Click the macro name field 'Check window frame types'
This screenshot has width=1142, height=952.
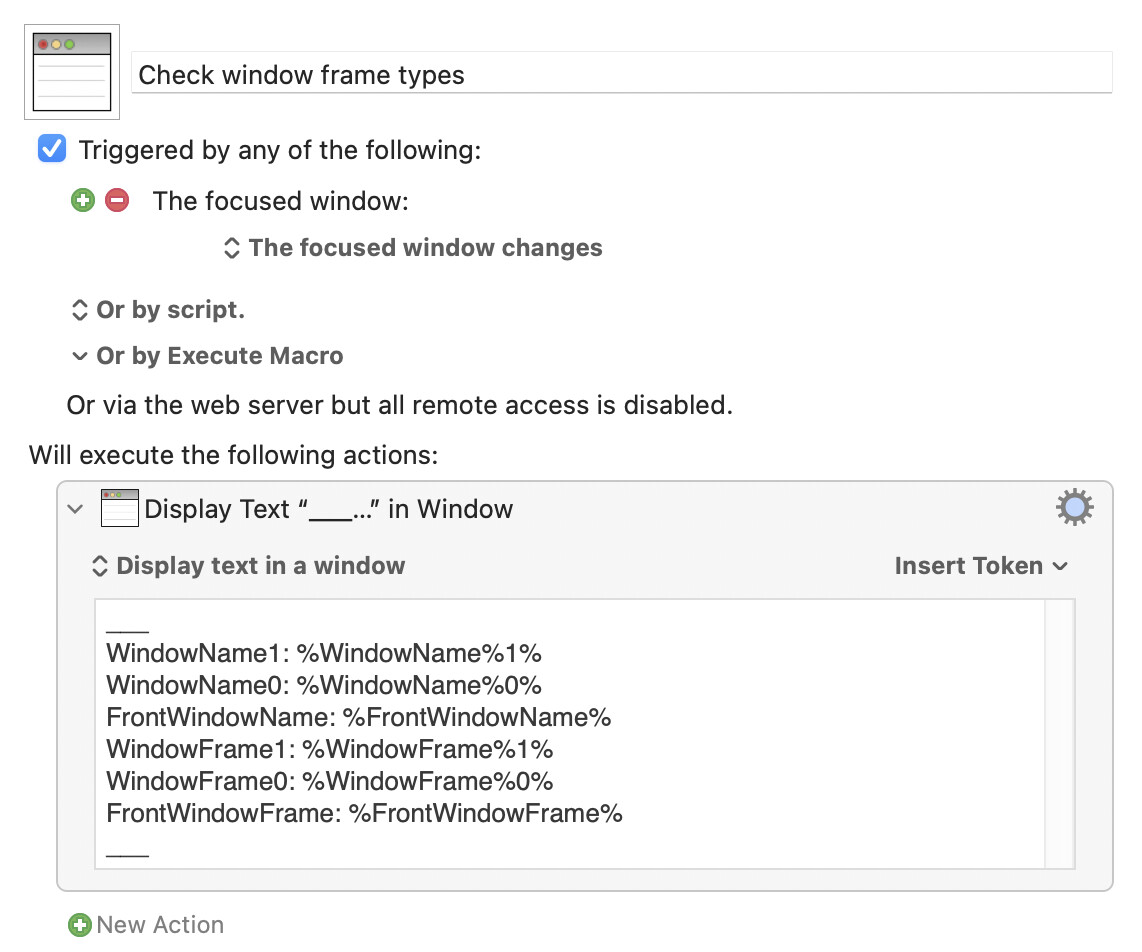[x=621, y=73]
